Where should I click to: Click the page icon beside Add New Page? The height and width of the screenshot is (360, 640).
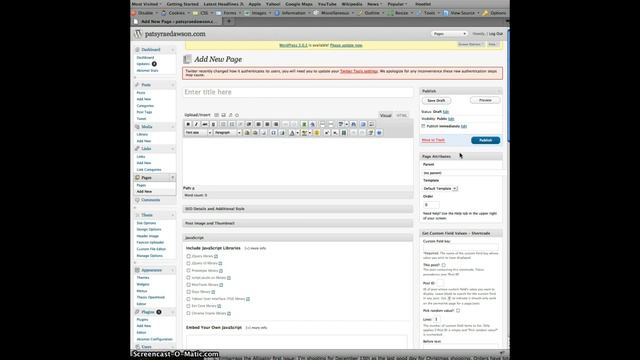(x=187, y=60)
